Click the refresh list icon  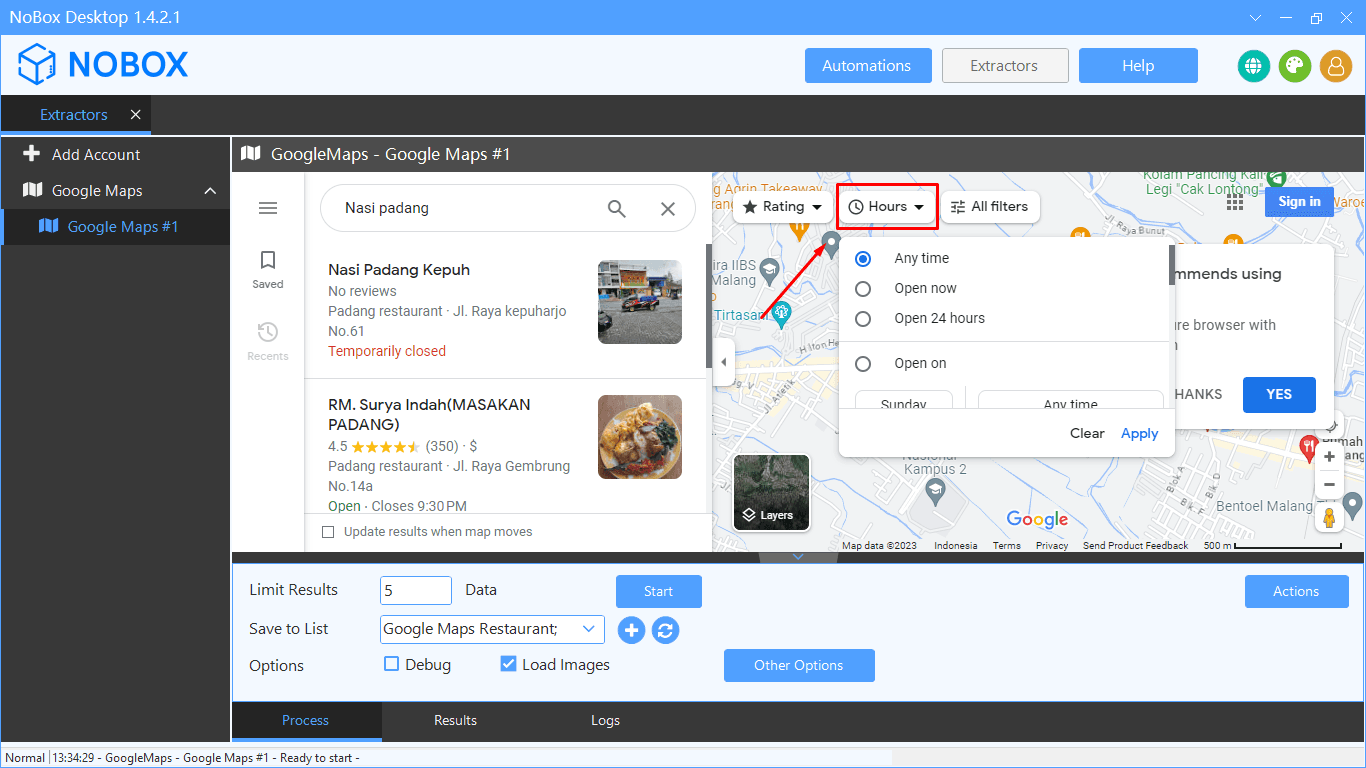[x=665, y=630]
